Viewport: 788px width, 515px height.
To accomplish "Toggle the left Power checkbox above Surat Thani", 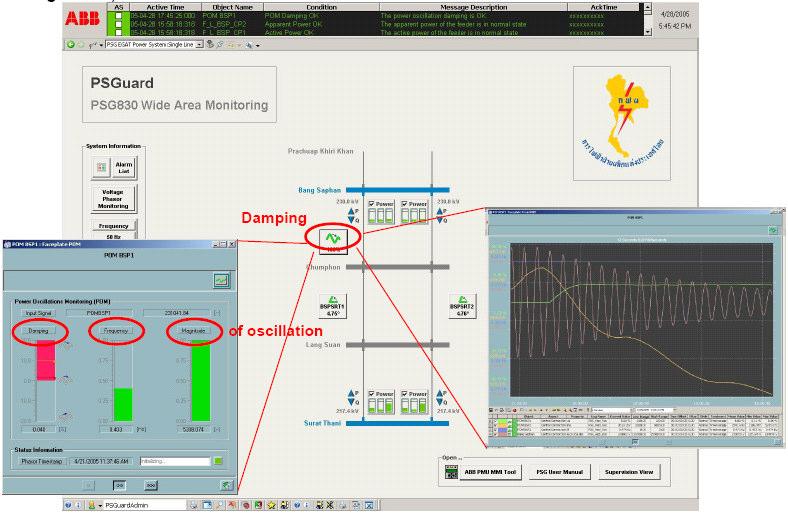I will click(372, 394).
